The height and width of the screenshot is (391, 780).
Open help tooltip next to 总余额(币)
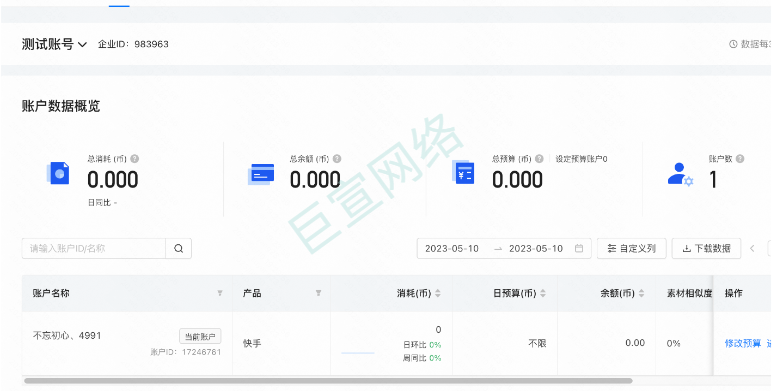click(x=337, y=159)
